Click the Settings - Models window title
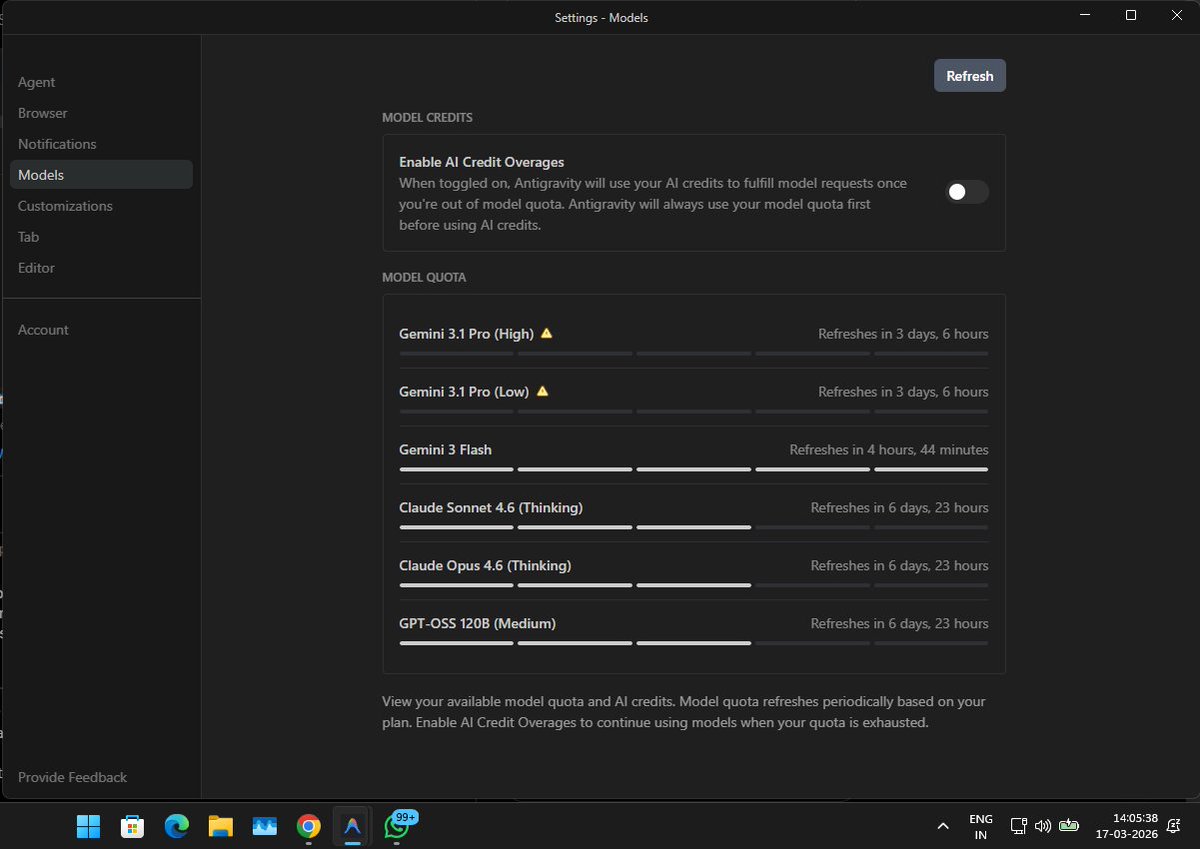Image resolution: width=1200 pixels, height=849 pixels. pos(602,18)
